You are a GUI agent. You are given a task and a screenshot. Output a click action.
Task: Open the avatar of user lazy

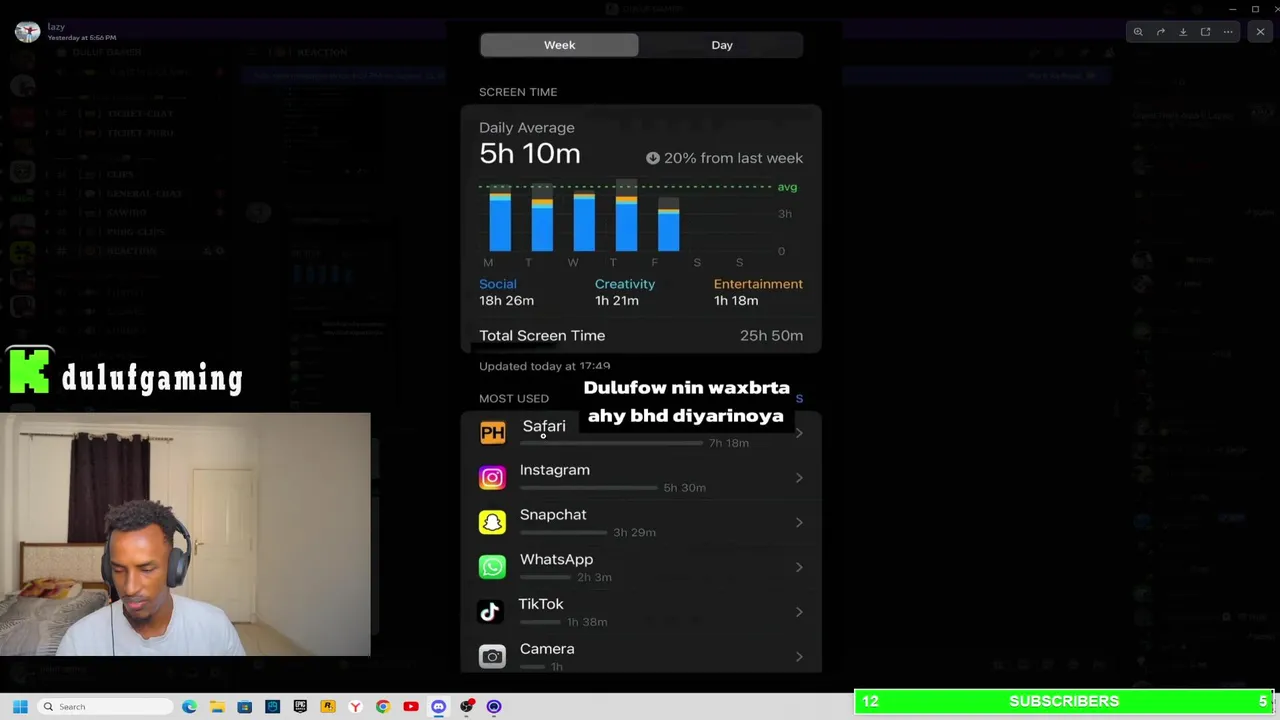(x=27, y=32)
